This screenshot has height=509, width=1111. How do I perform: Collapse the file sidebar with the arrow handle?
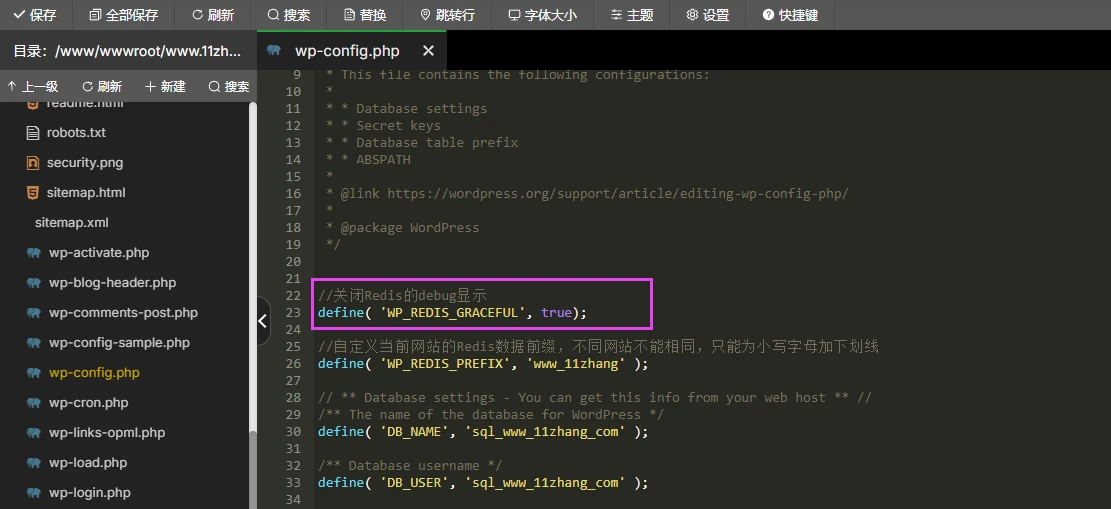pos(263,321)
